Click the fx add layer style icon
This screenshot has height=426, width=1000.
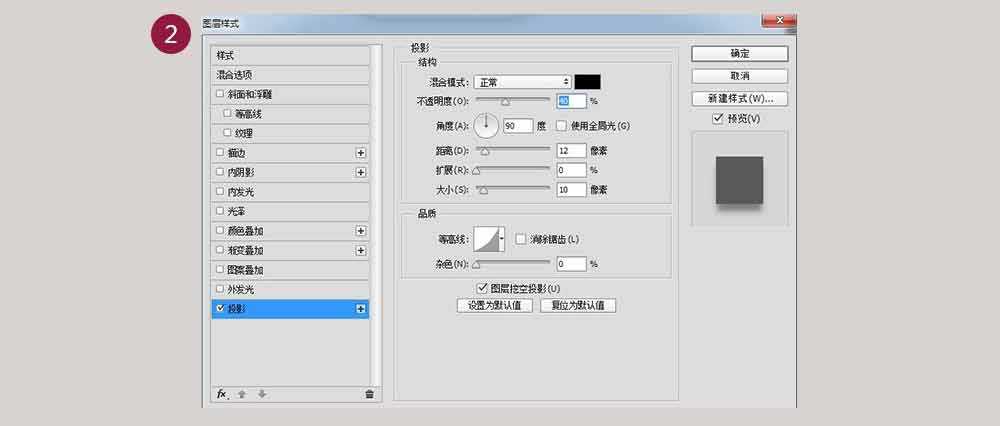(x=221, y=394)
